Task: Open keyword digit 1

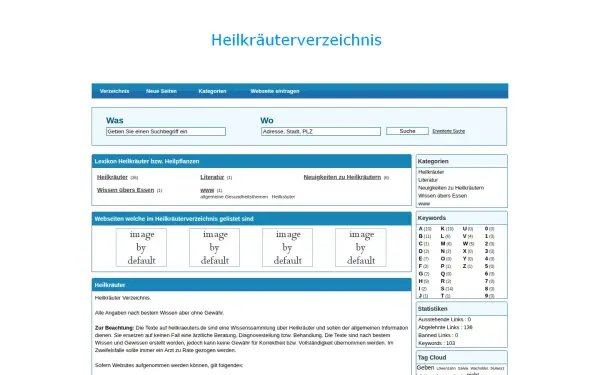Action: click(x=487, y=236)
